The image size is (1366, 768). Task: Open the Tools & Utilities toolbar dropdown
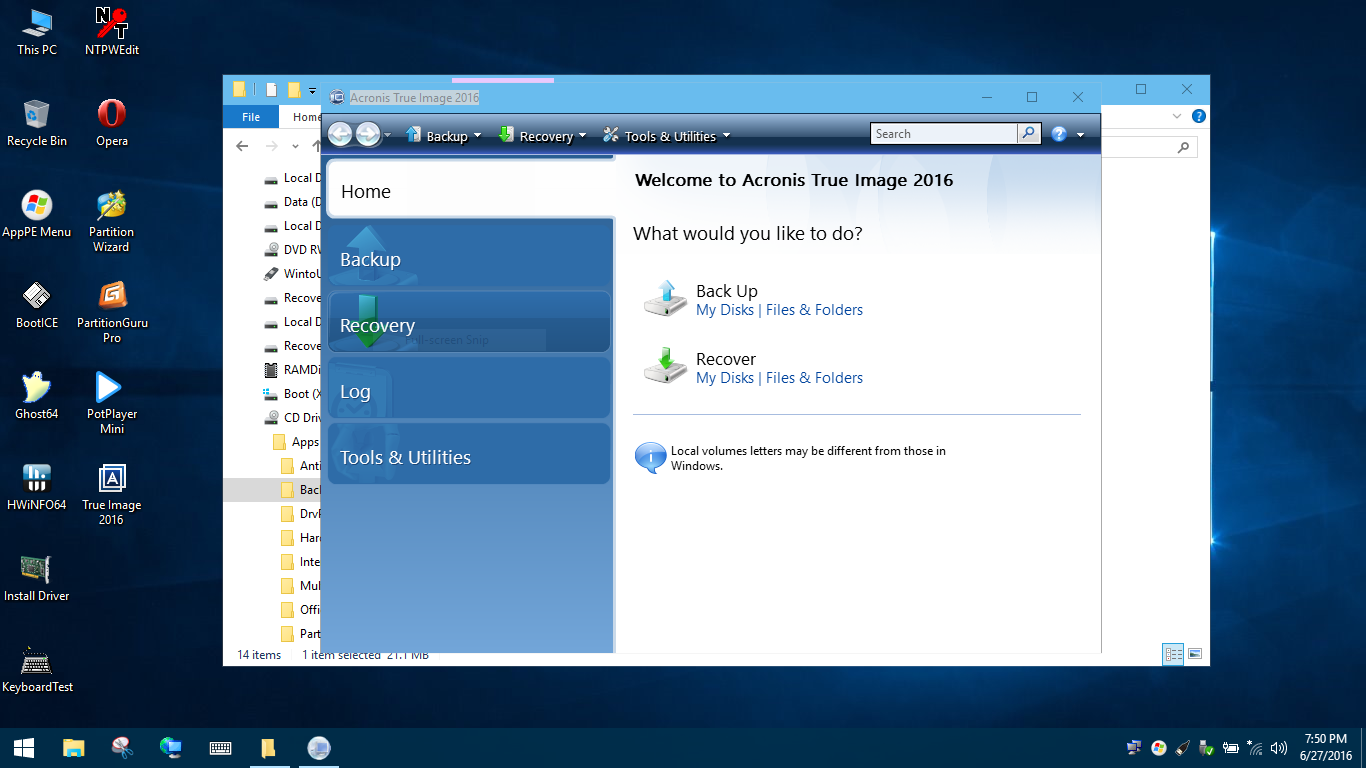(x=665, y=136)
